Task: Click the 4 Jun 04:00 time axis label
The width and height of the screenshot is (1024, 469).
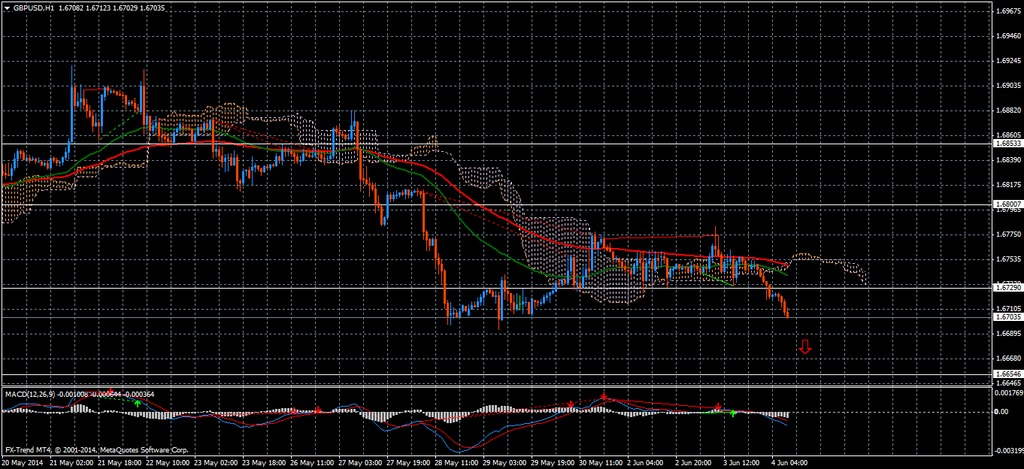Action: (788, 463)
